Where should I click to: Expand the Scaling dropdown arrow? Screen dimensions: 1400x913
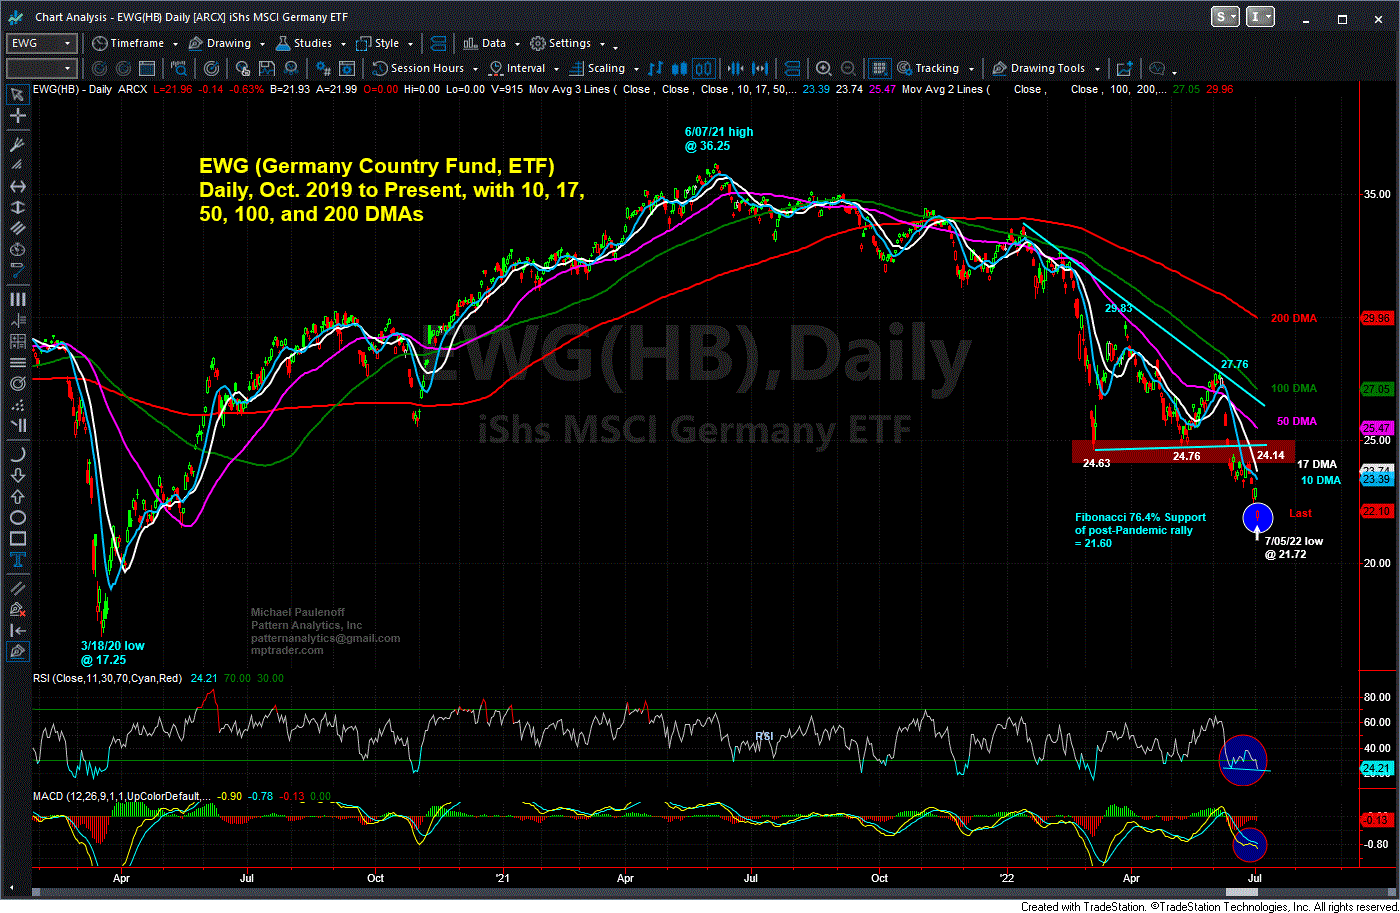pos(636,69)
